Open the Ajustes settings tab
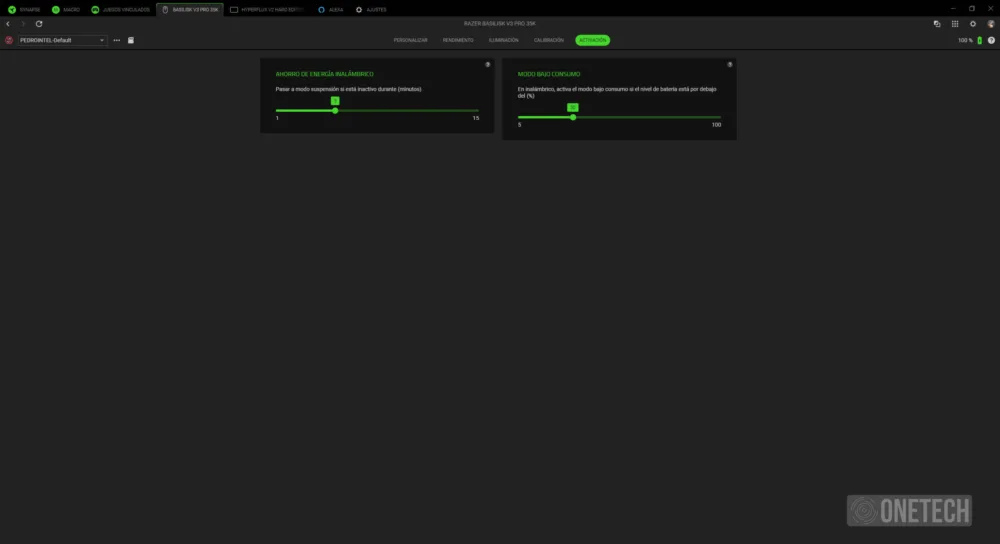The width and height of the screenshot is (1000, 544). point(371,10)
